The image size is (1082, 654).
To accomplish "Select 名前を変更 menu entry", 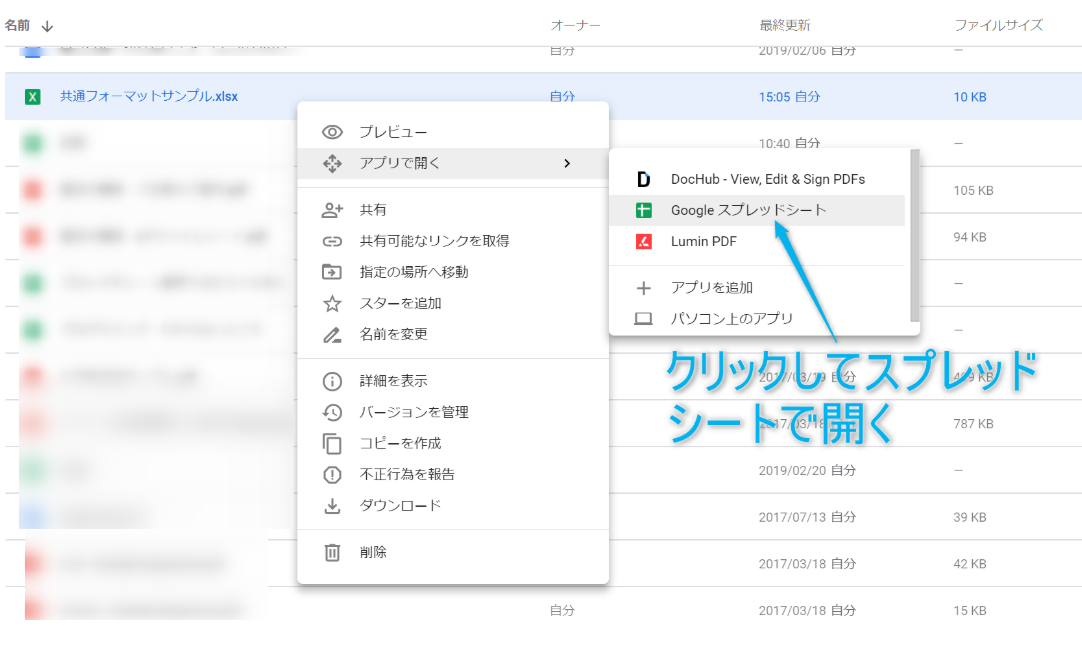I will tap(453, 334).
